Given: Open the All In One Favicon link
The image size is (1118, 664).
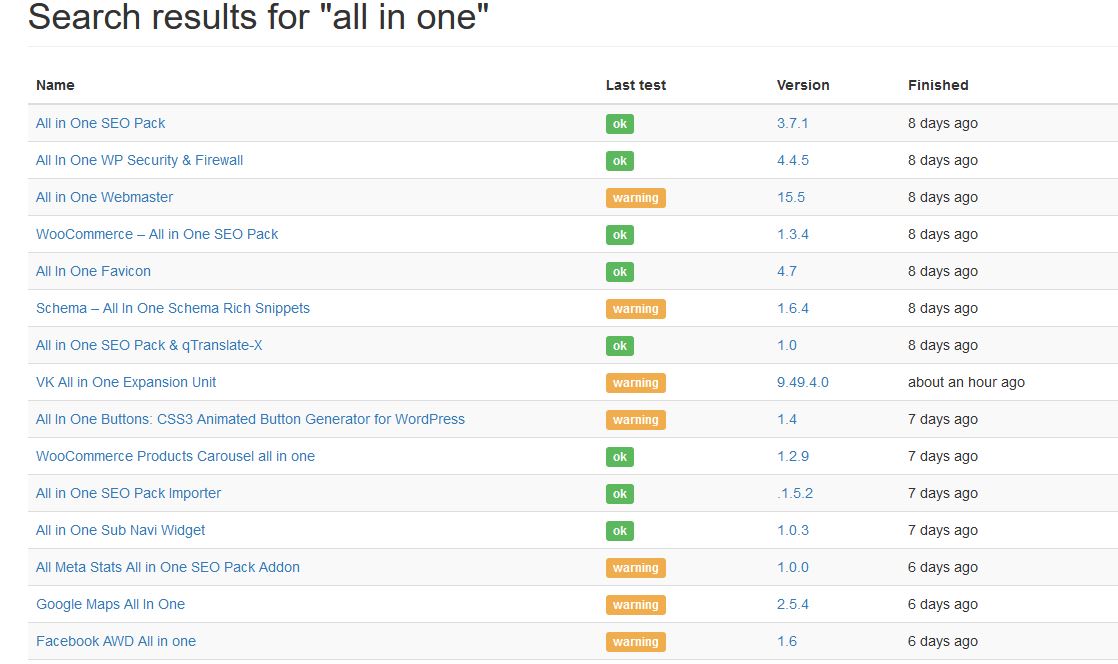Looking at the screenshot, I should [93, 272].
